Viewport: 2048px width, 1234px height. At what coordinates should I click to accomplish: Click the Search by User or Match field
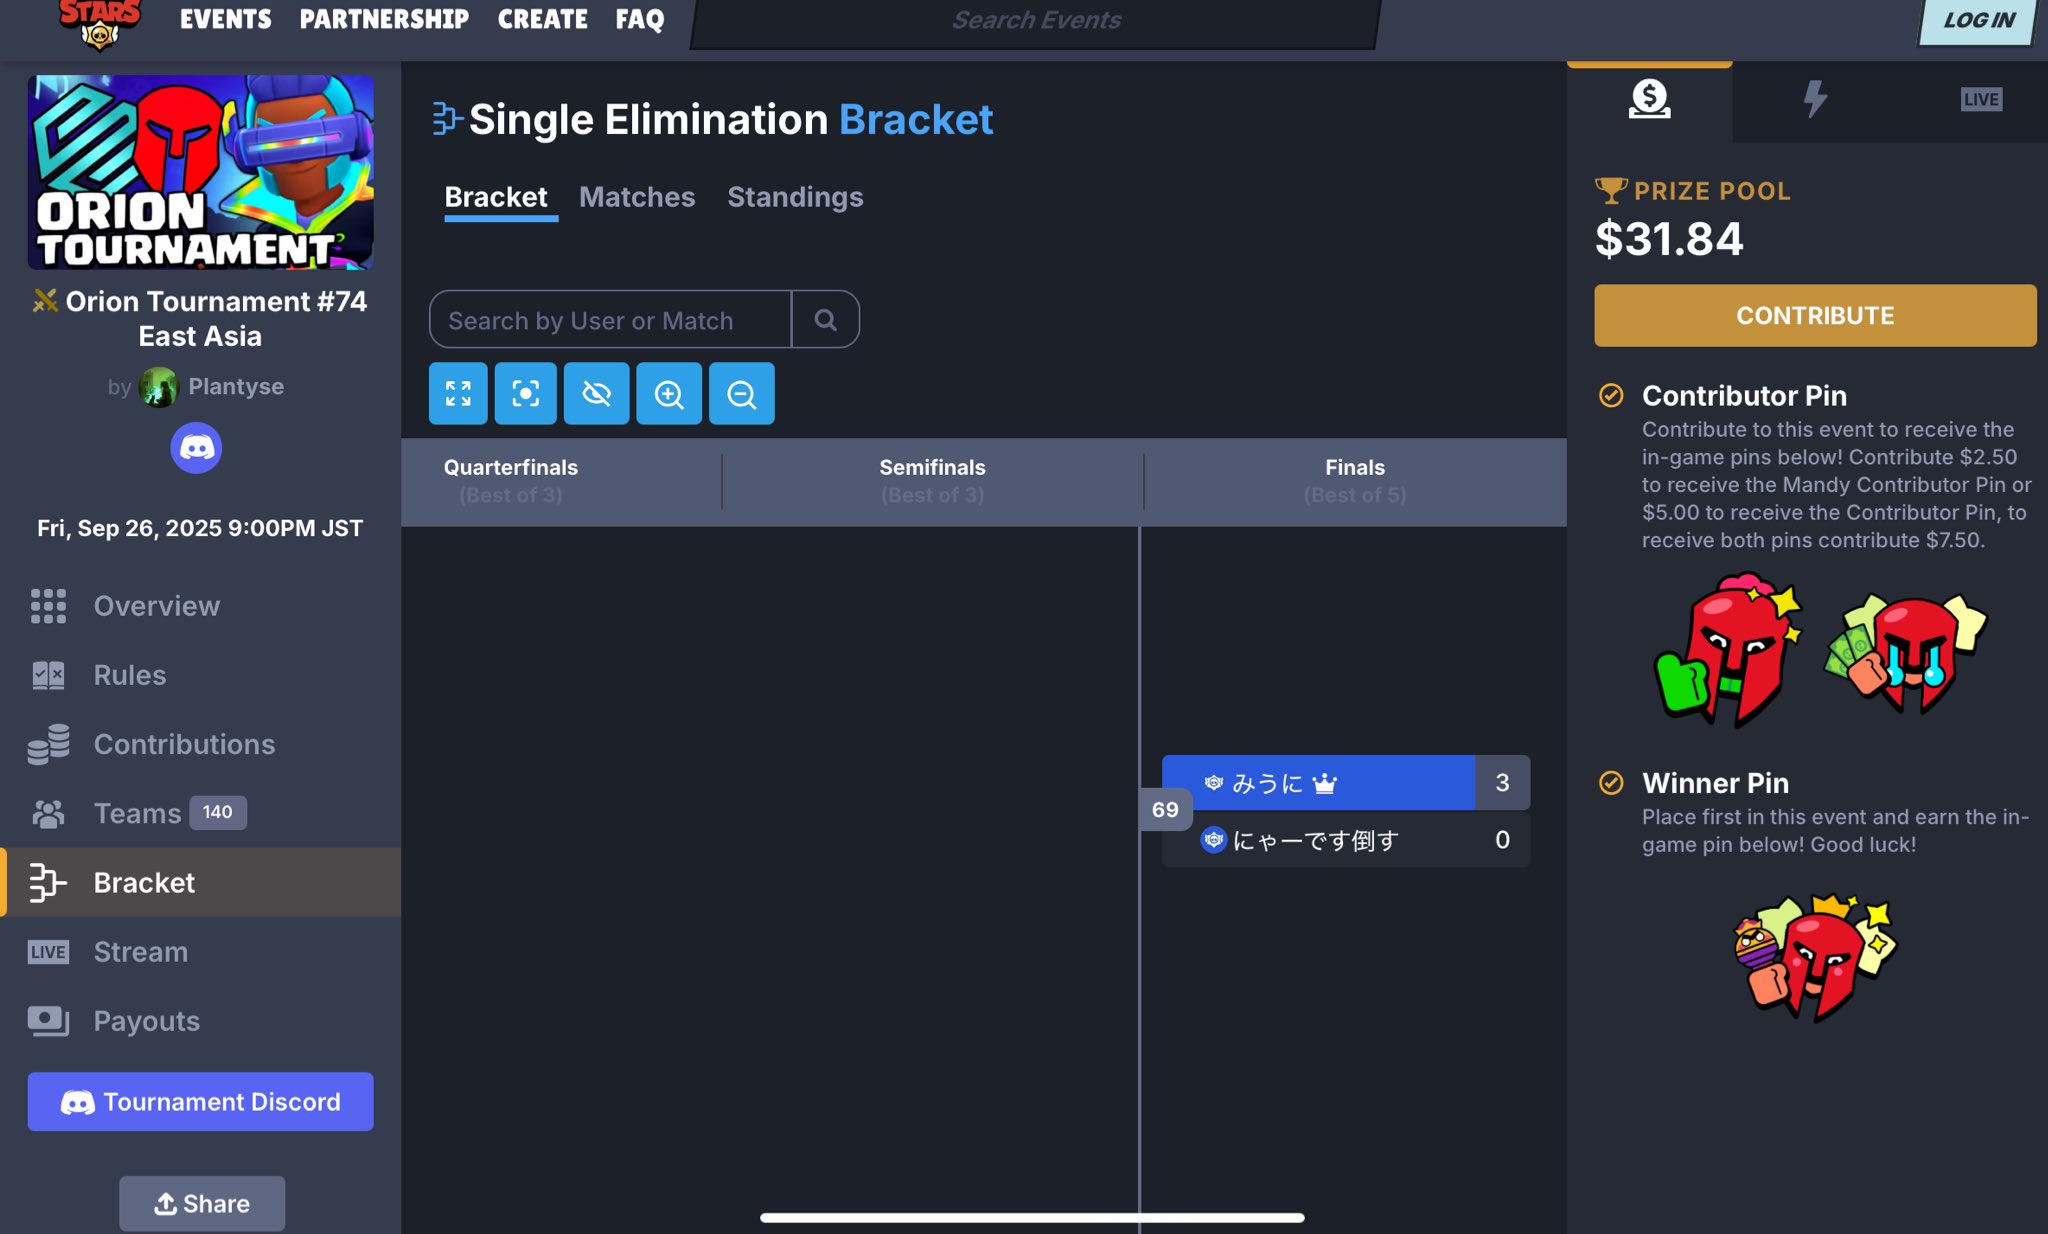click(610, 320)
